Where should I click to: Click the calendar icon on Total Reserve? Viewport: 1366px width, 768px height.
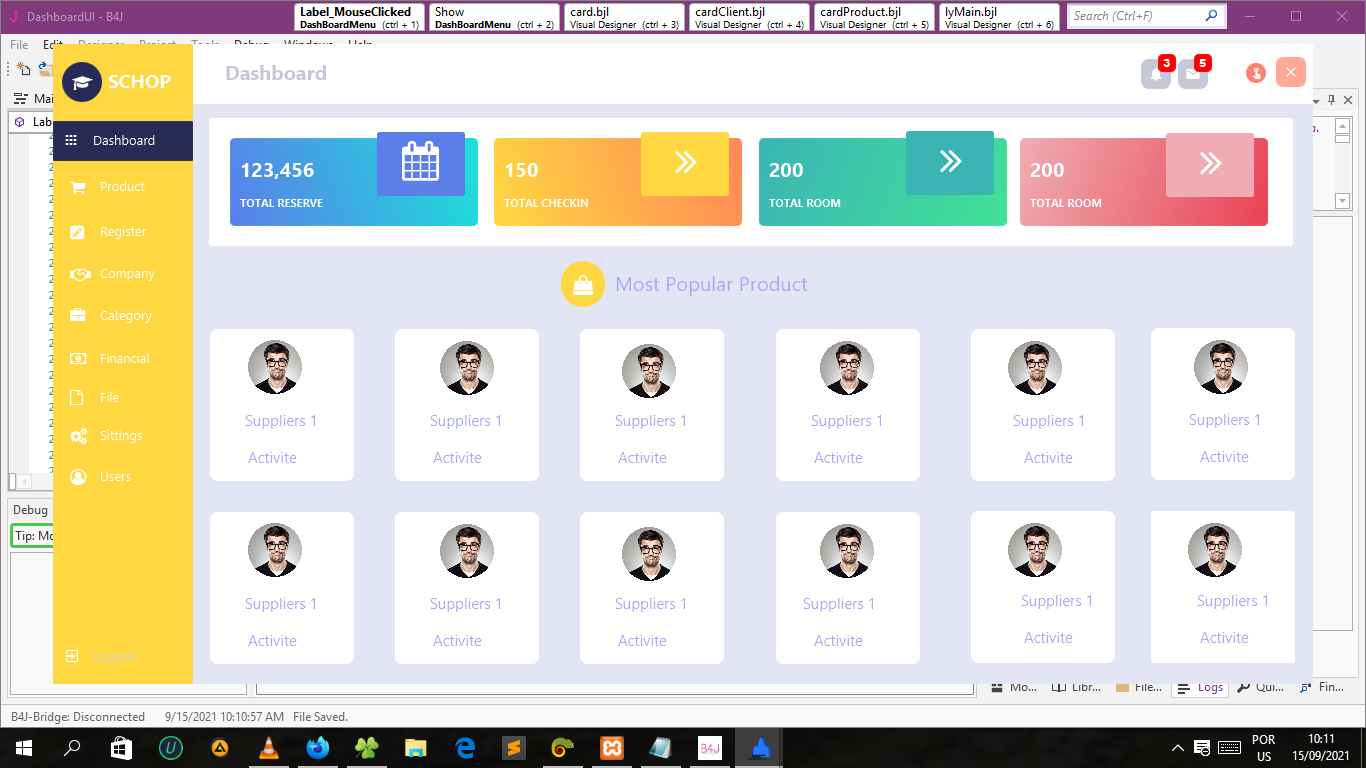click(421, 163)
